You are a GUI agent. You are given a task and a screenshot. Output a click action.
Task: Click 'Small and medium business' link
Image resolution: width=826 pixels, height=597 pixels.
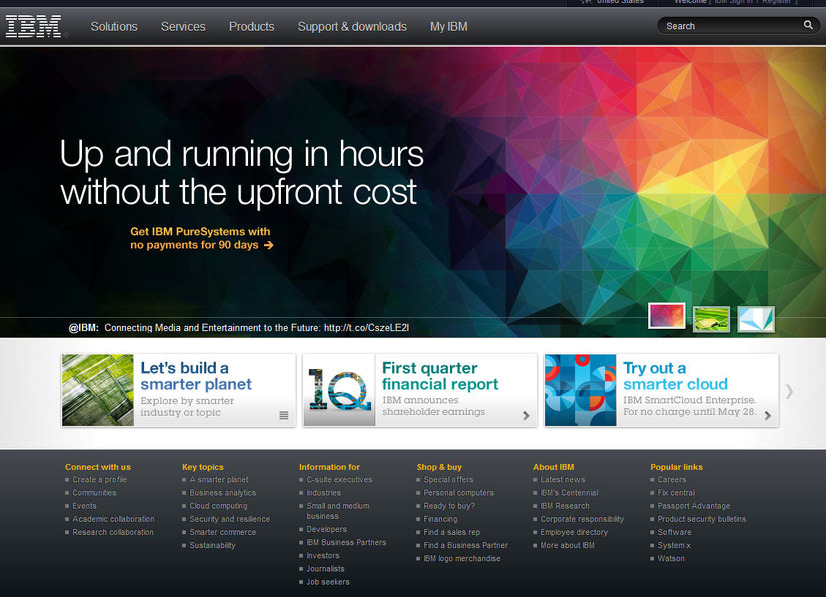[x=338, y=511]
